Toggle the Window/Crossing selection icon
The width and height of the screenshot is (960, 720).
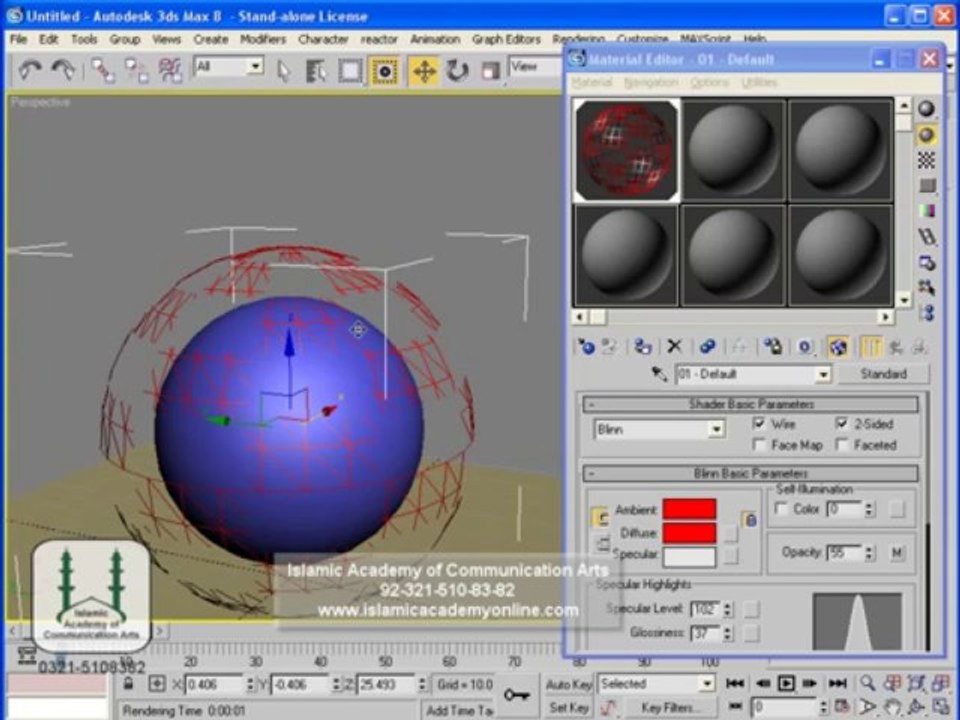[x=384, y=71]
